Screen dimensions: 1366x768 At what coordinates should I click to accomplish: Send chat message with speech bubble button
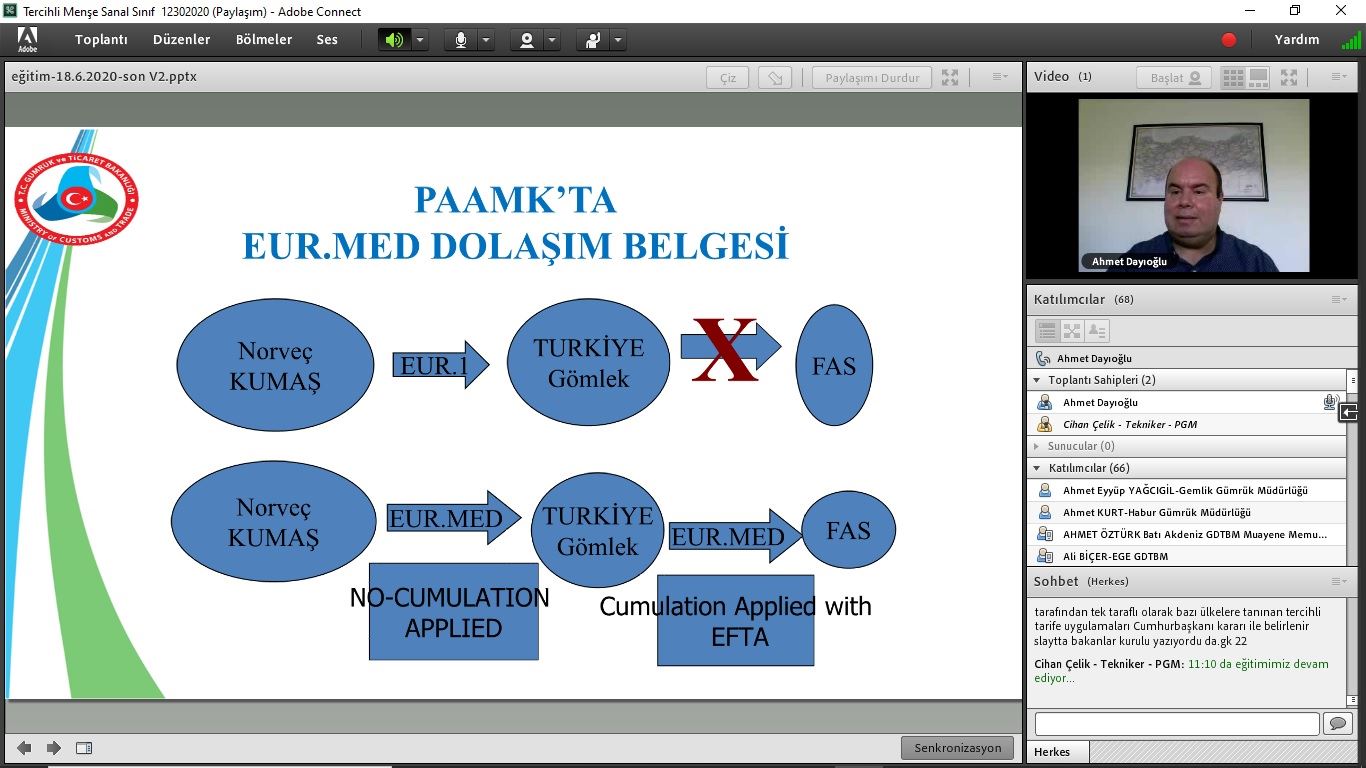(x=1337, y=723)
